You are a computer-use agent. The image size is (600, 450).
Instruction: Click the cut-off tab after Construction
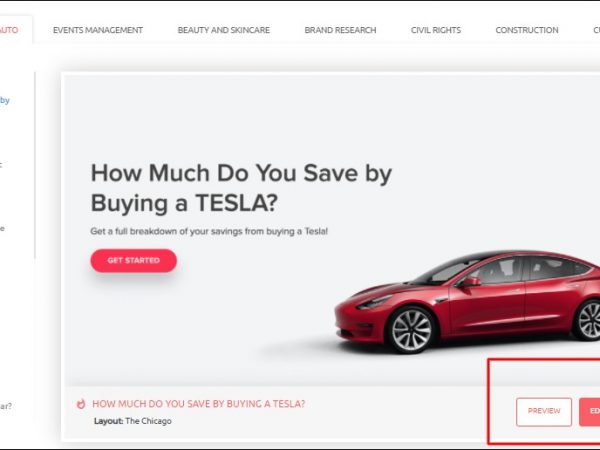point(597,30)
